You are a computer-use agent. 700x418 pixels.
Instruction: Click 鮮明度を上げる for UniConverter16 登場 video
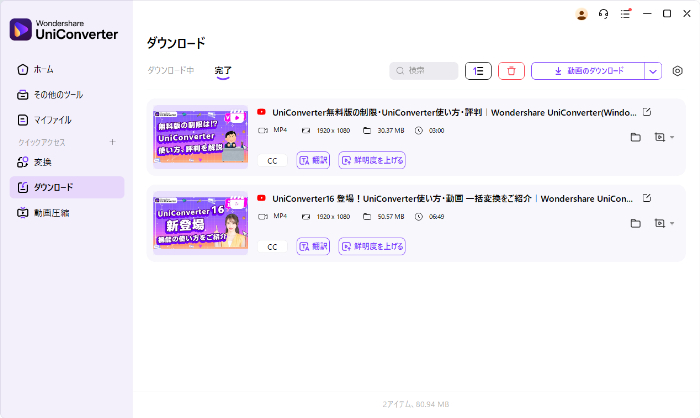[x=372, y=247]
